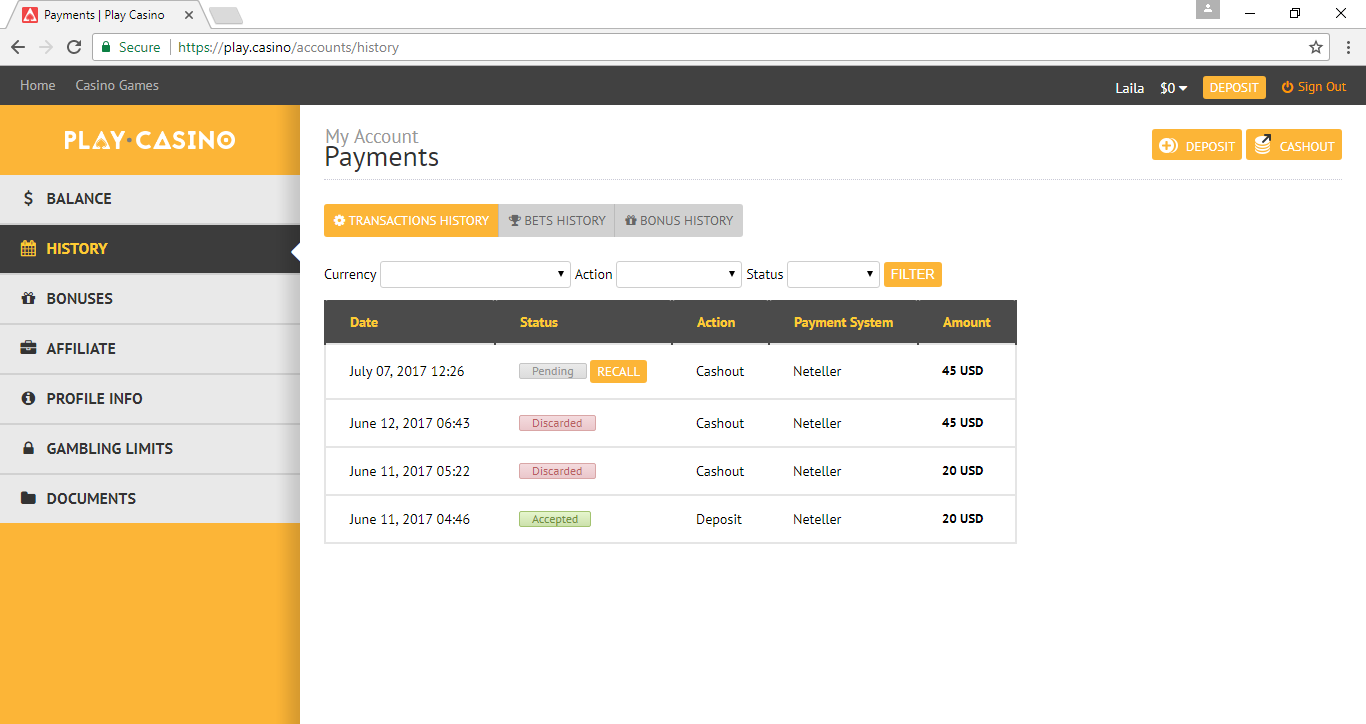This screenshot has height=724, width=1366.
Task: Click the calendar icon beside History
Action: tap(28, 249)
